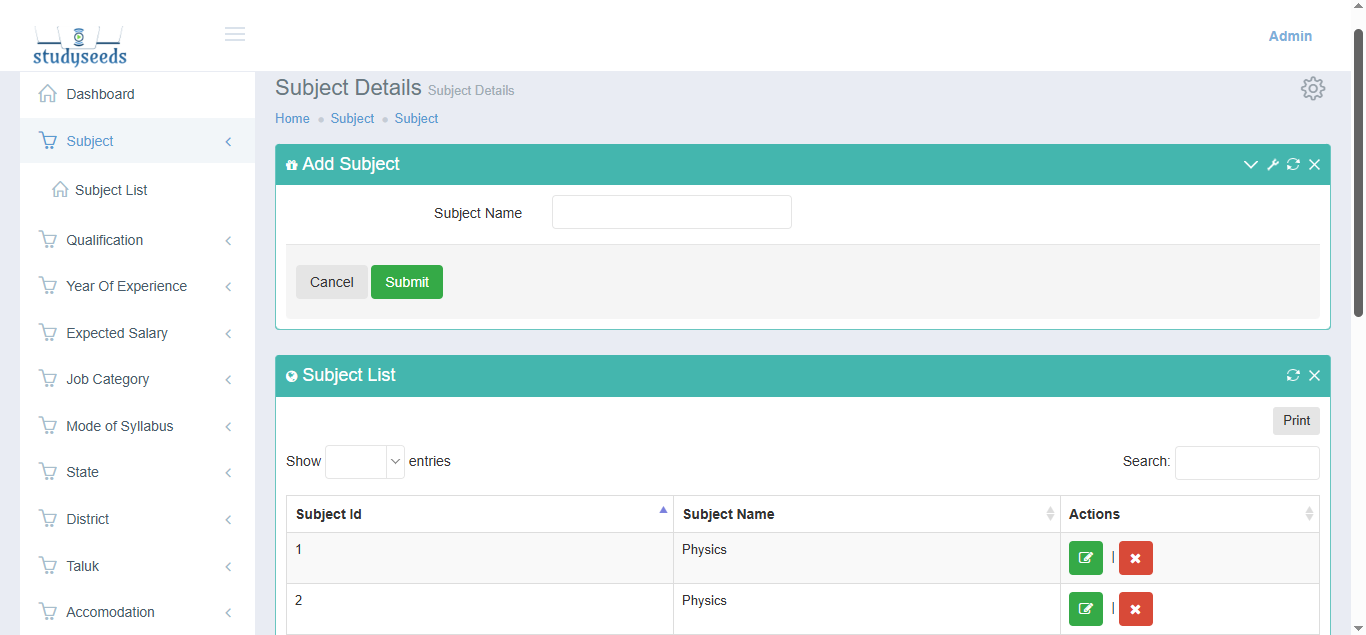Click the studyseeds logo
The image size is (1366, 635).
coord(80,46)
